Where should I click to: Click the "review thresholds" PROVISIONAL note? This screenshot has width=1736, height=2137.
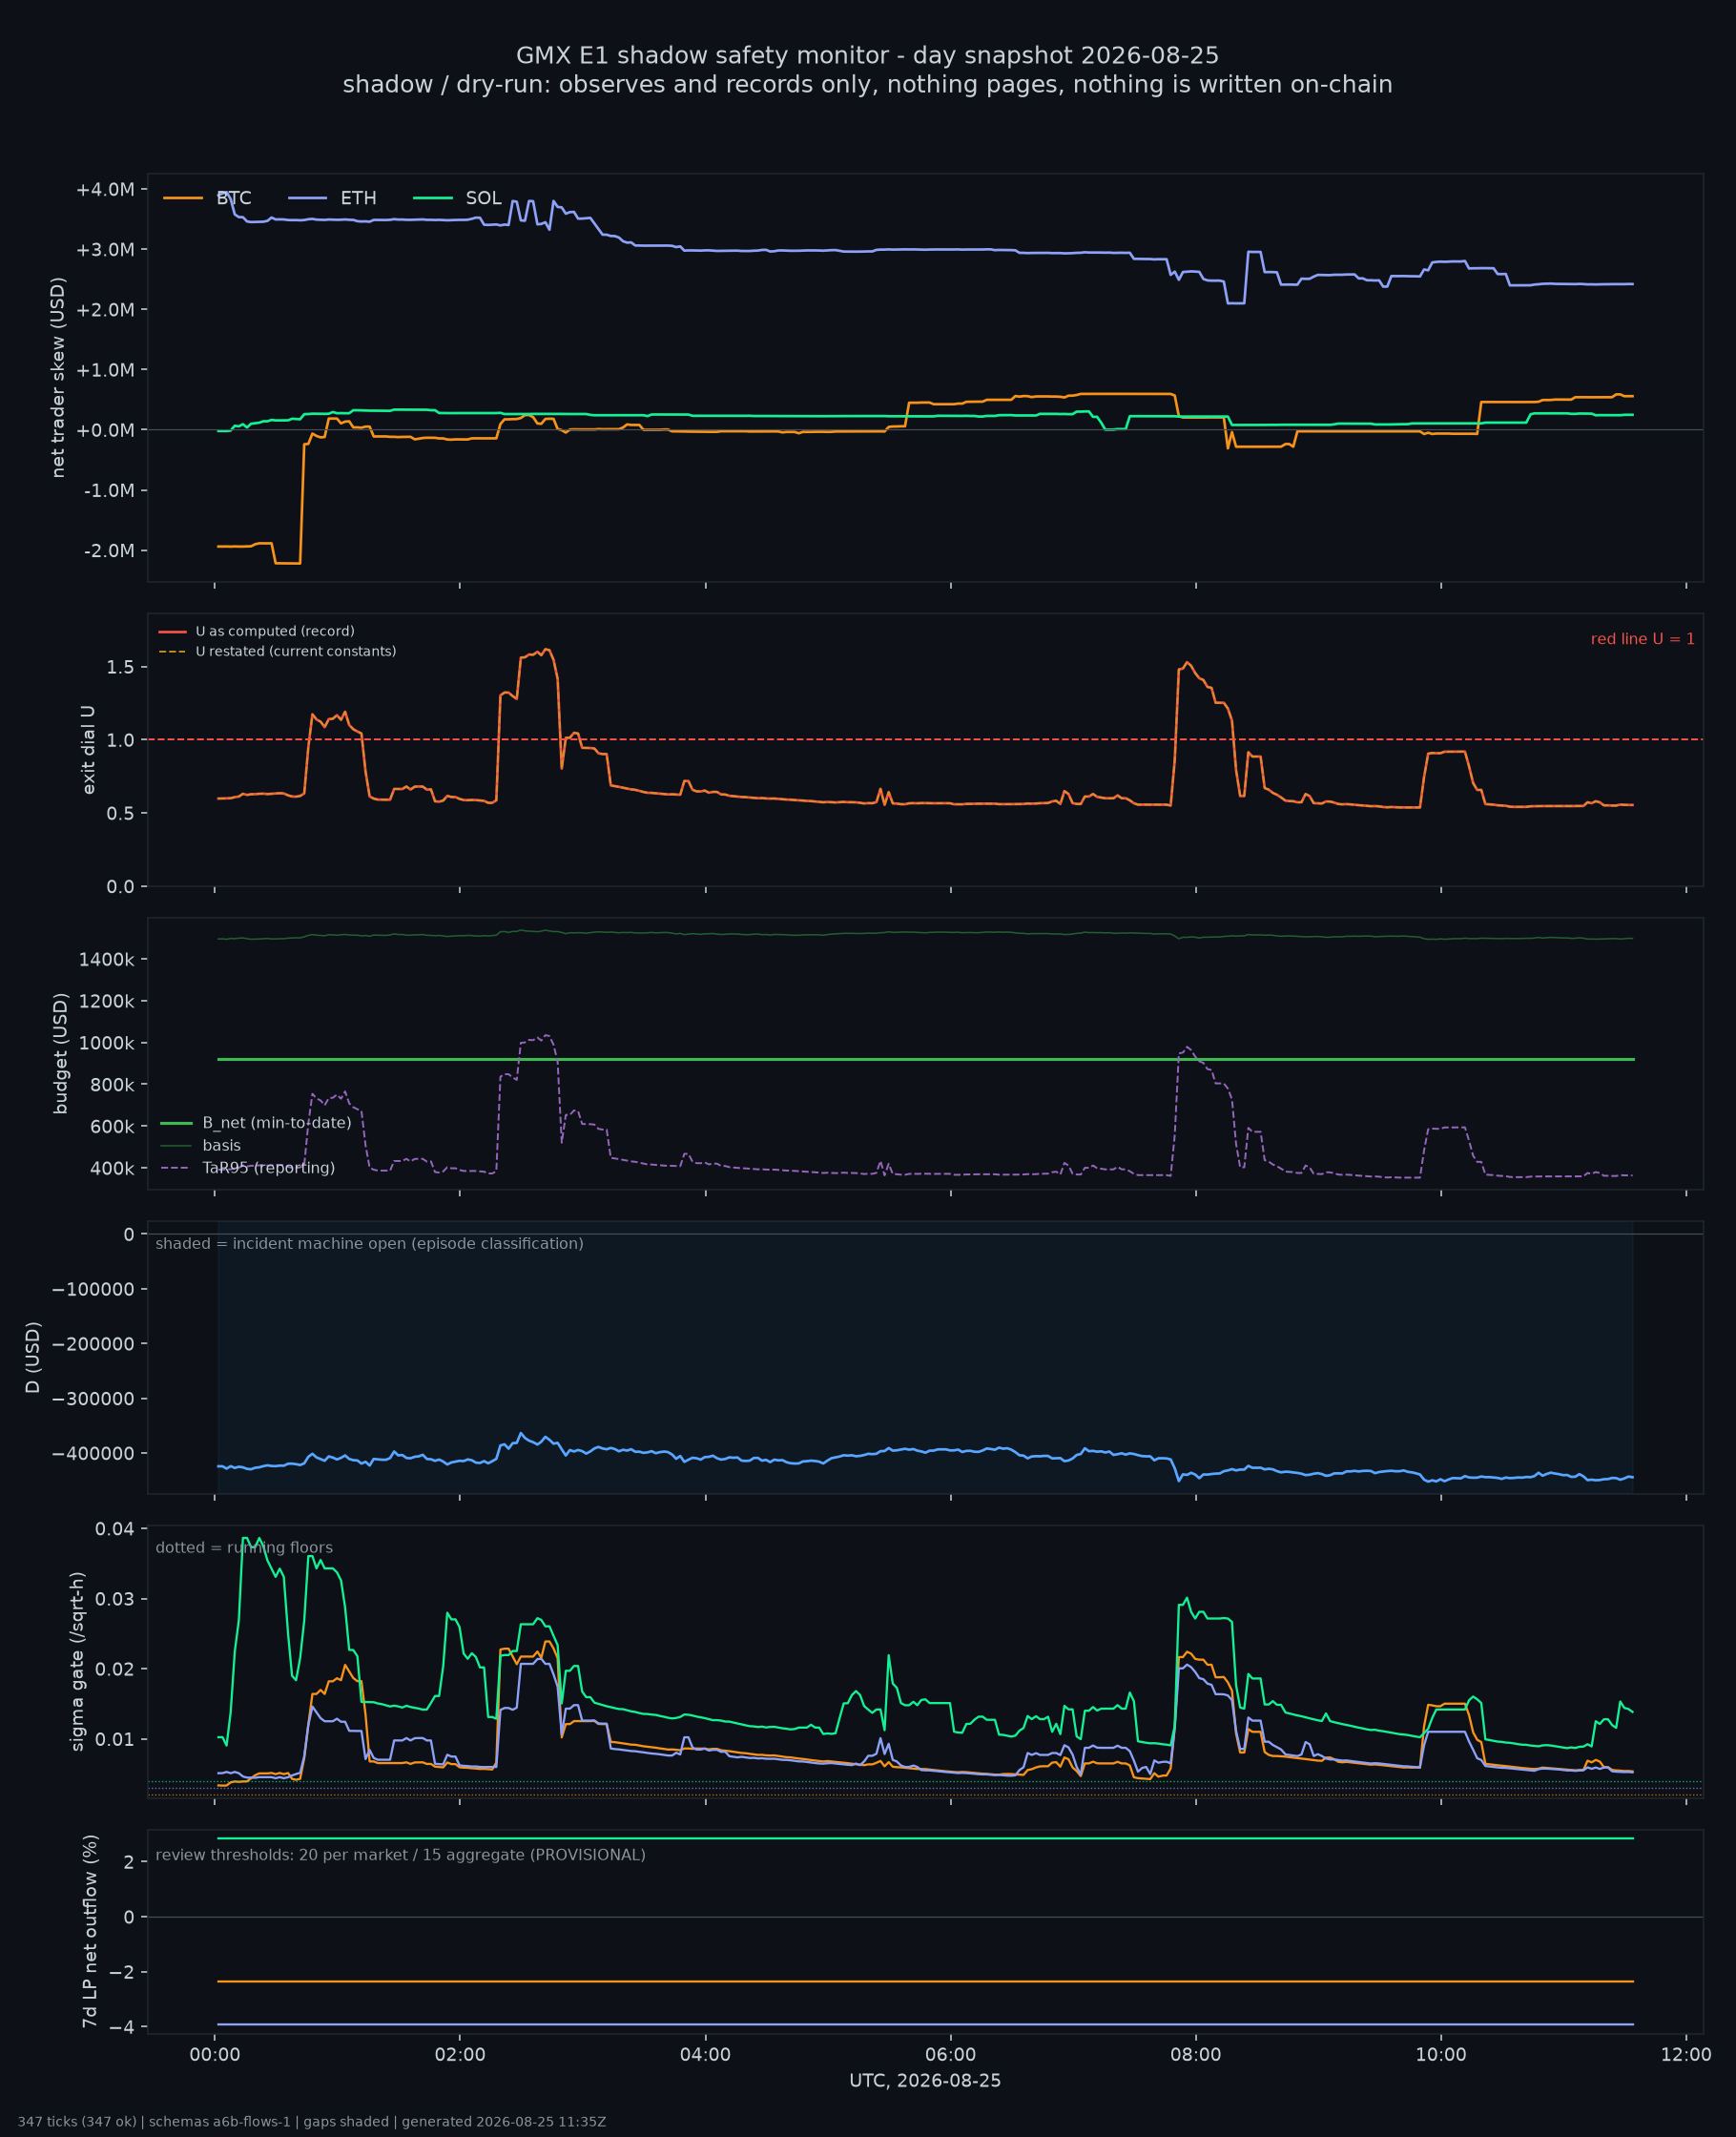401,1855
